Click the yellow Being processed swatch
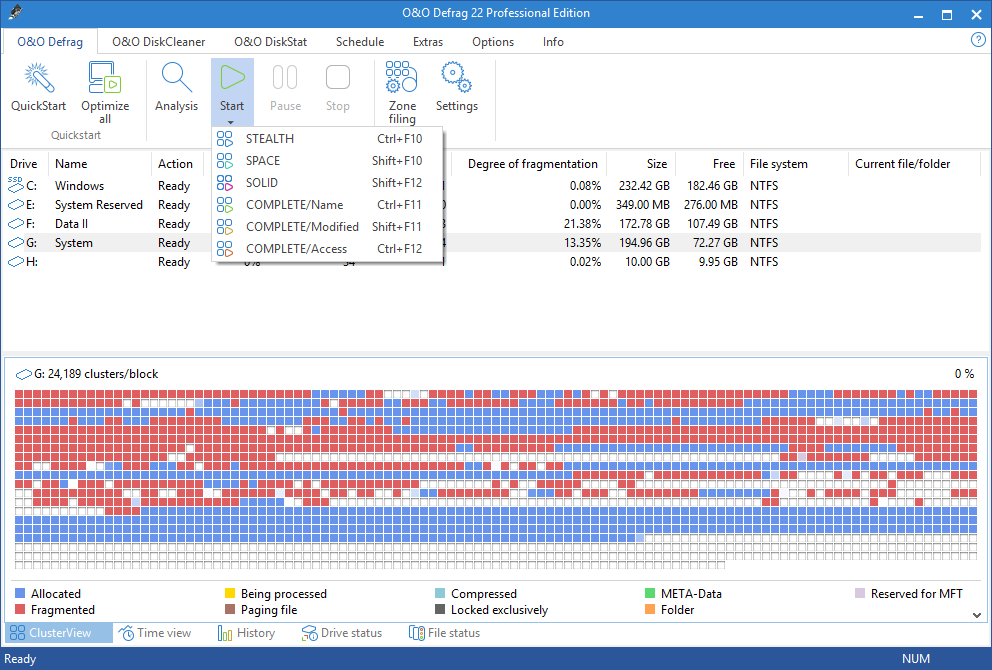The image size is (992, 670). click(x=230, y=593)
